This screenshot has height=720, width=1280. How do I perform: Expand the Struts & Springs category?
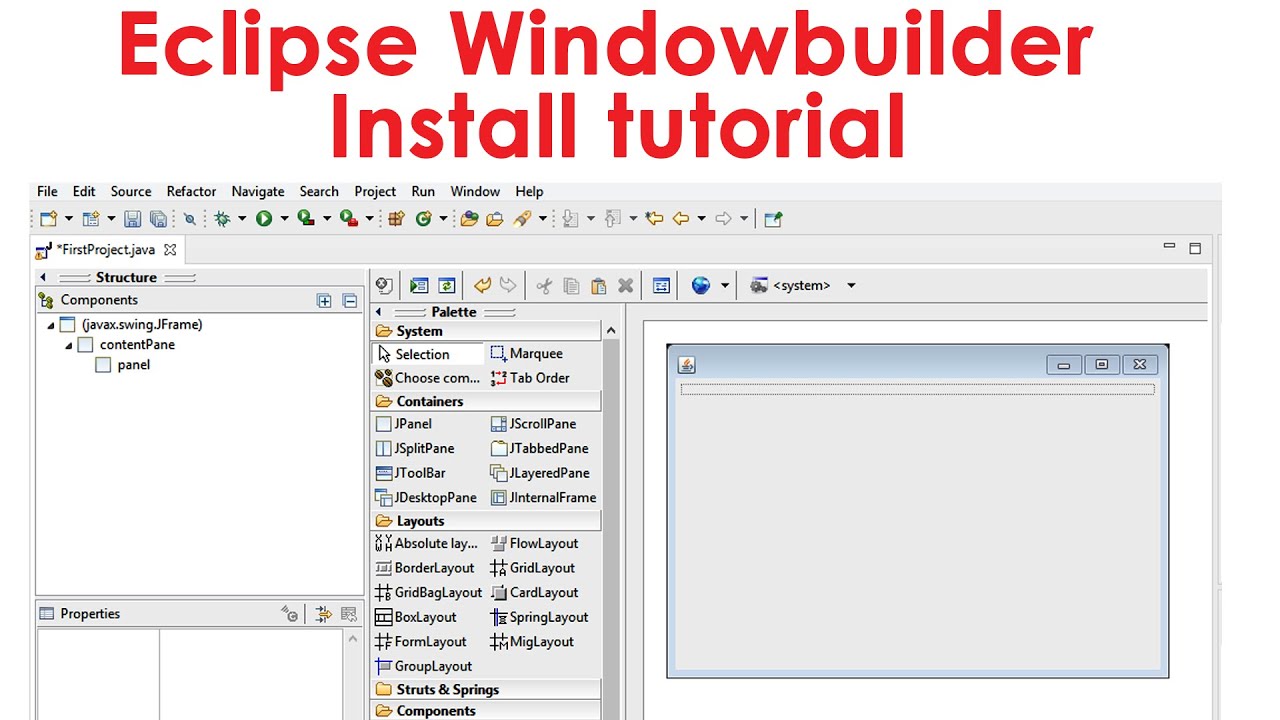(x=486, y=689)
